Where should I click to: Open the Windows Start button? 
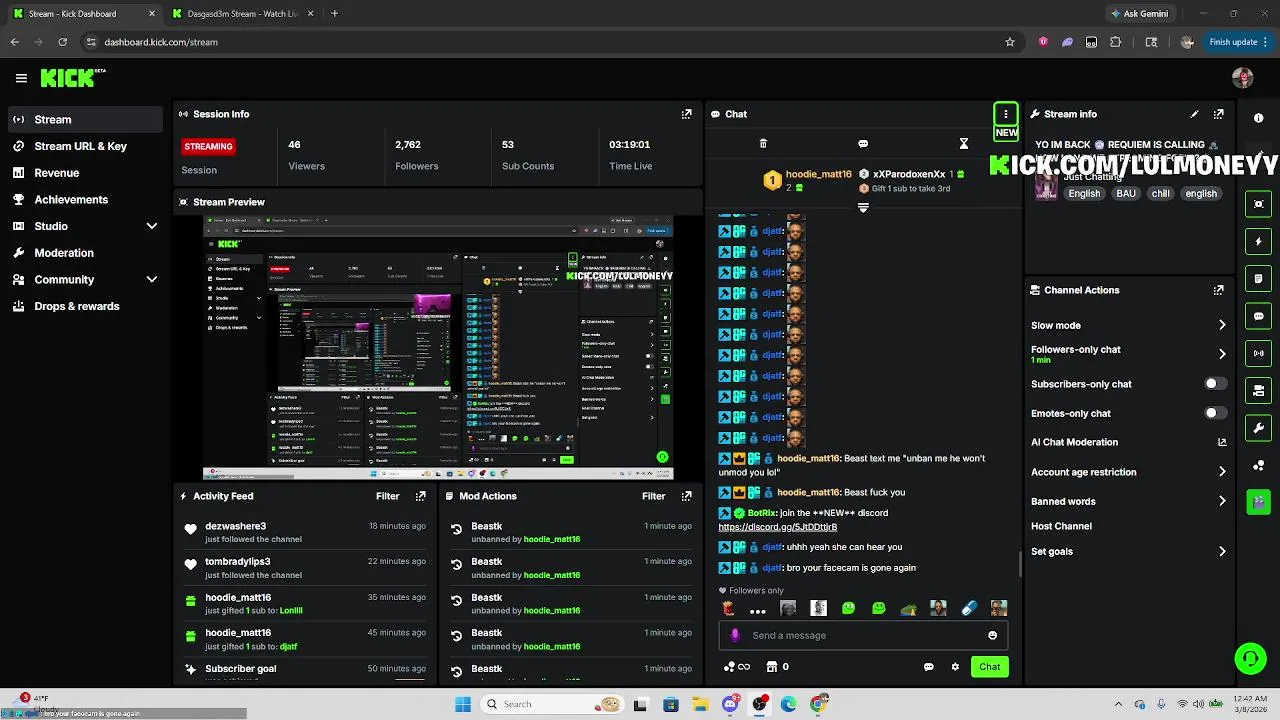[463, 704]
